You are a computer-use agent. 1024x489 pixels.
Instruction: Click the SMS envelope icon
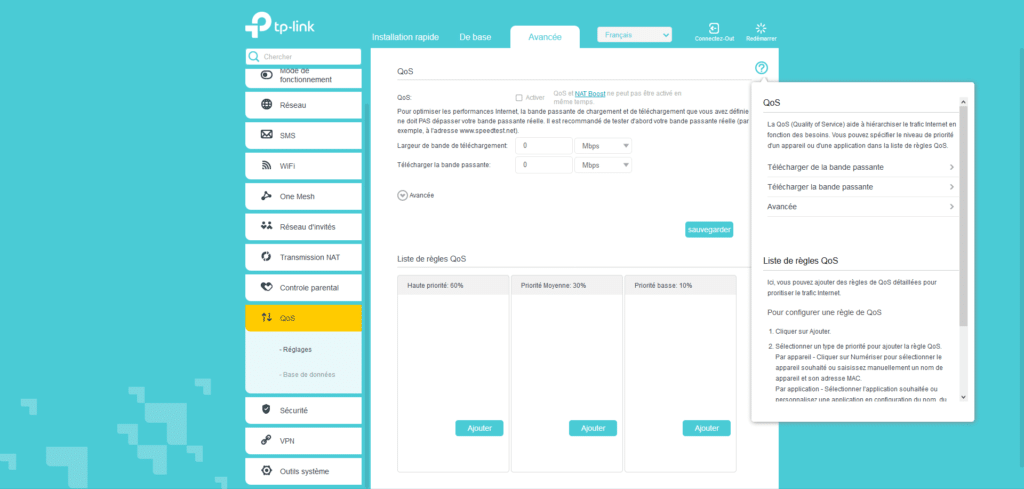click(x=266, y=135)
